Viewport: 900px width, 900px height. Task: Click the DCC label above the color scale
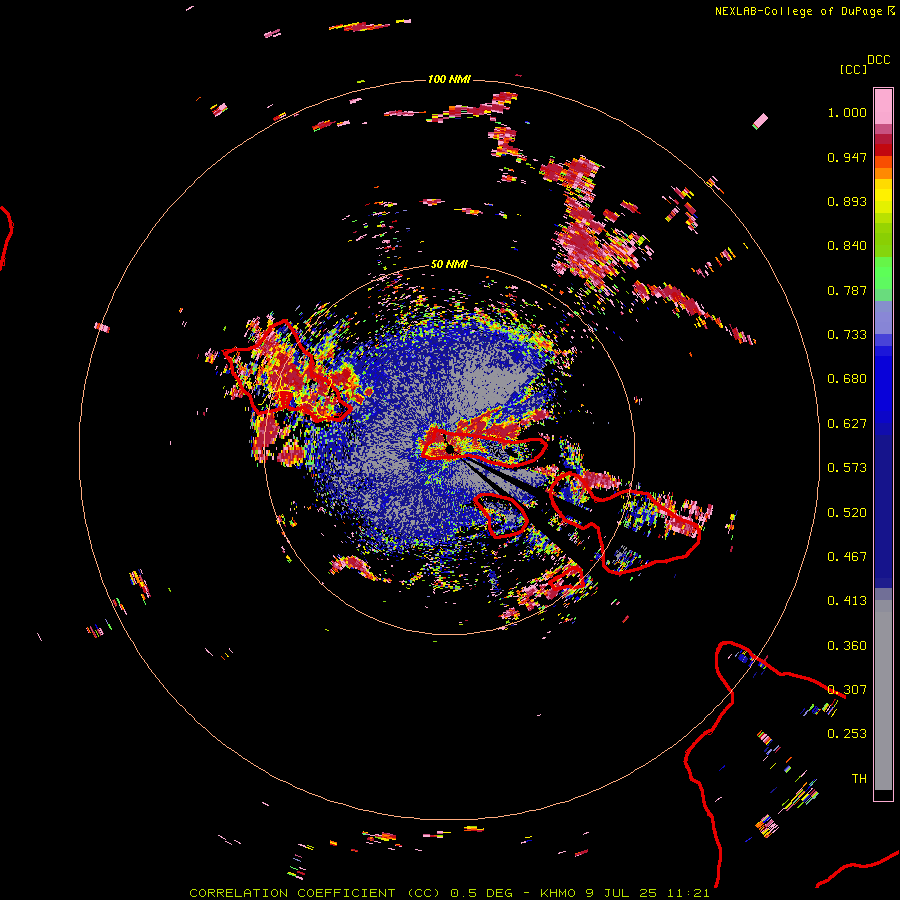tap(879, 60)
